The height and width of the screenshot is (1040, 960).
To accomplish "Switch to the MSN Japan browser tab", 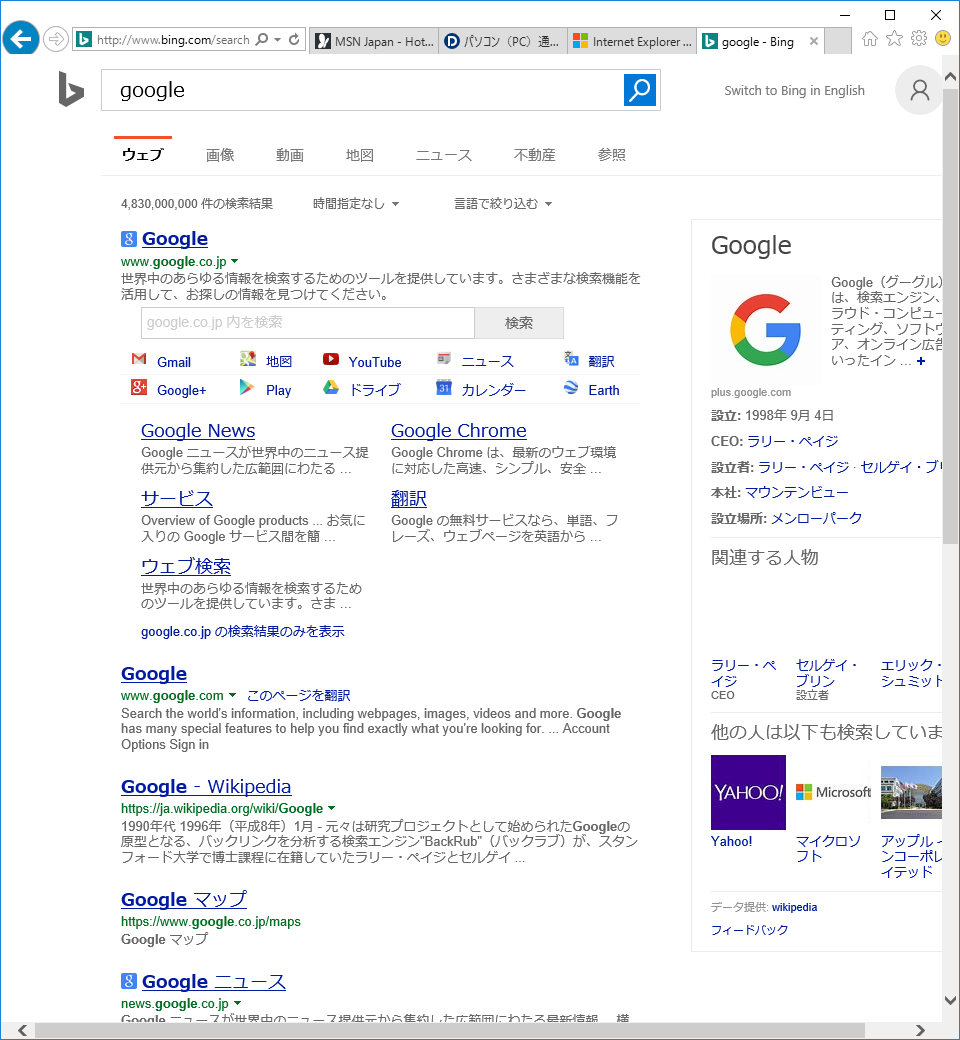I will (x=374, y=41).
